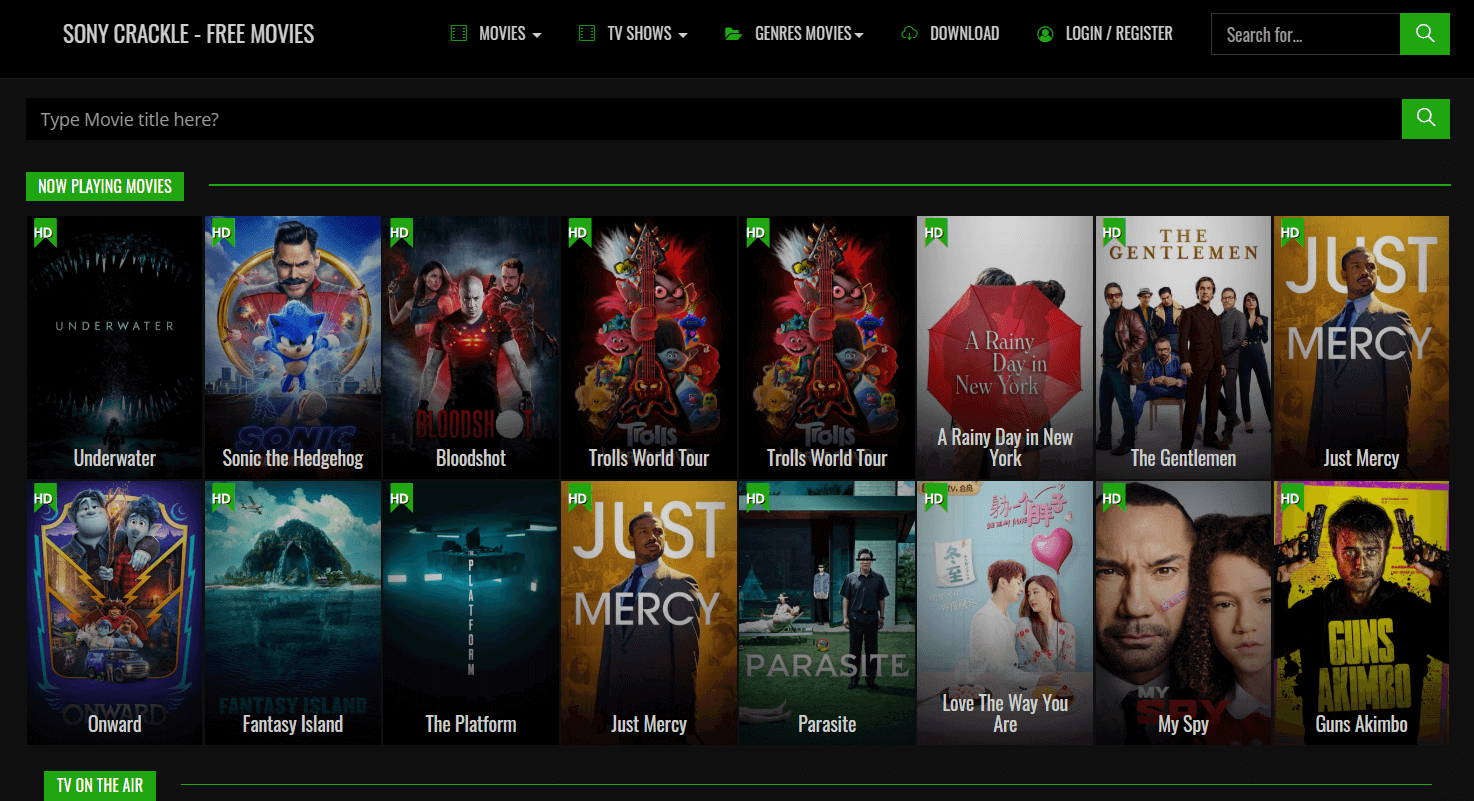Click the HD badge on The Platform
1474x801 pixels.
(x=400, y=497)
